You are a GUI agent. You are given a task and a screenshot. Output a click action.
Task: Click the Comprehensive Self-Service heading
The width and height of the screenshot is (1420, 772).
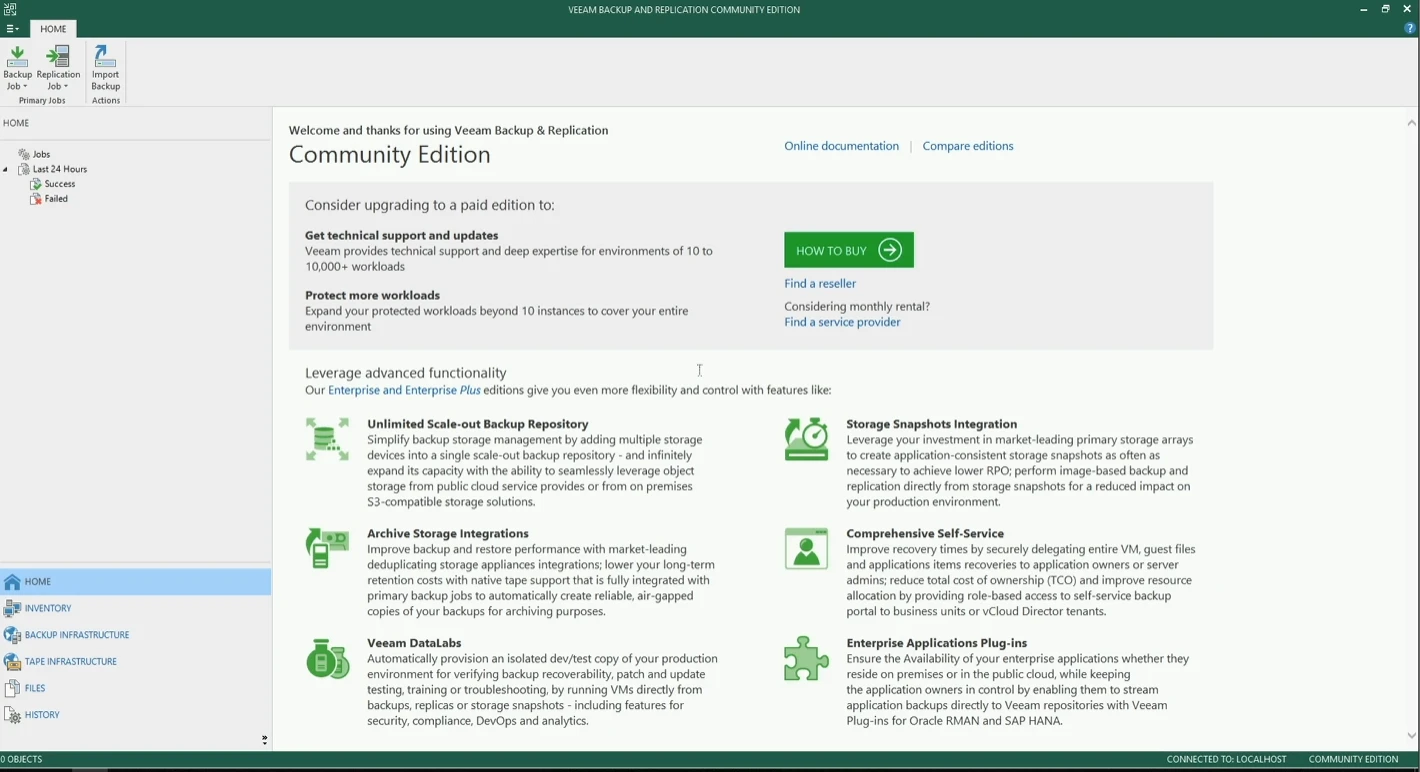(x=925, y=534)
